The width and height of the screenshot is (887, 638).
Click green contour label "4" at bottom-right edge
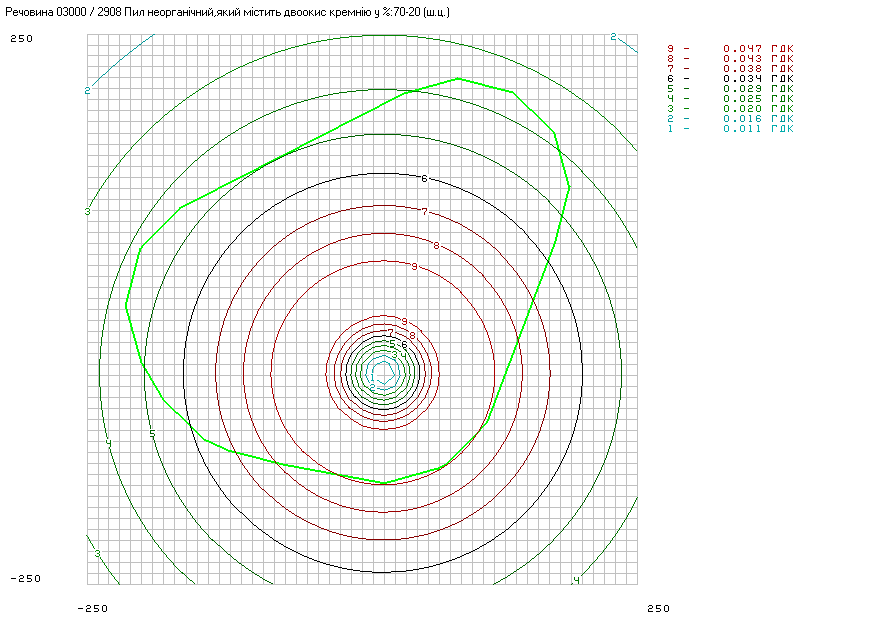(x=576, y=580)
